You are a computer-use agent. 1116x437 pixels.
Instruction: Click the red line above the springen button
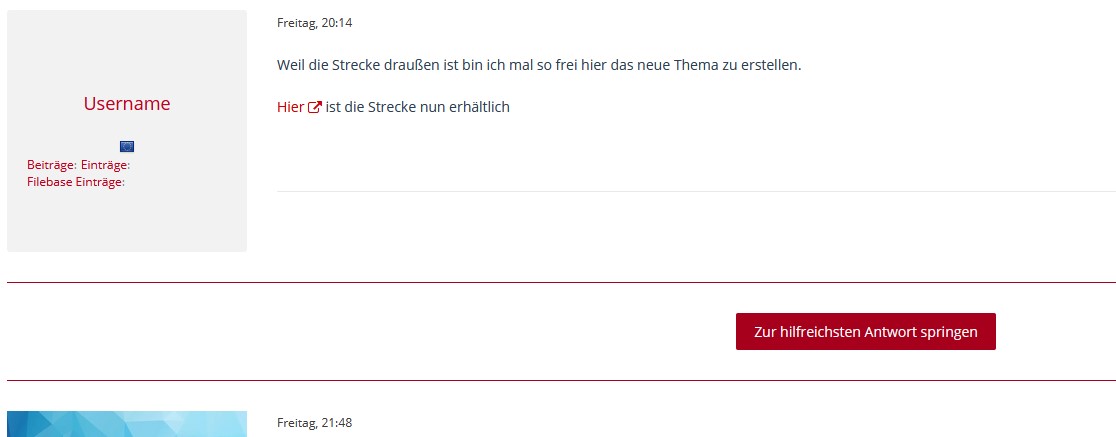click(560, 283)
